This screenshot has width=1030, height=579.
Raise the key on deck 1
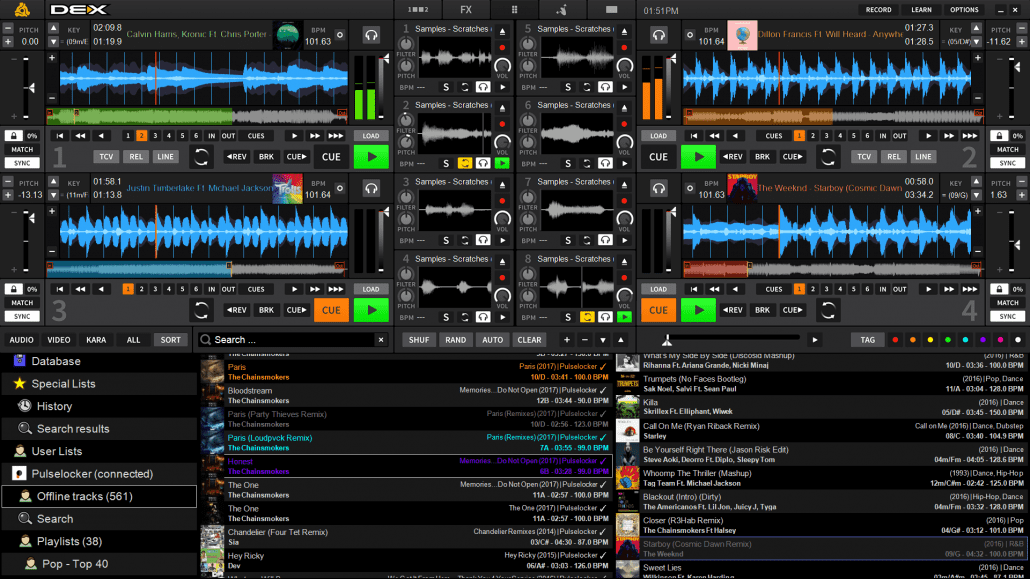click(53, 28)
